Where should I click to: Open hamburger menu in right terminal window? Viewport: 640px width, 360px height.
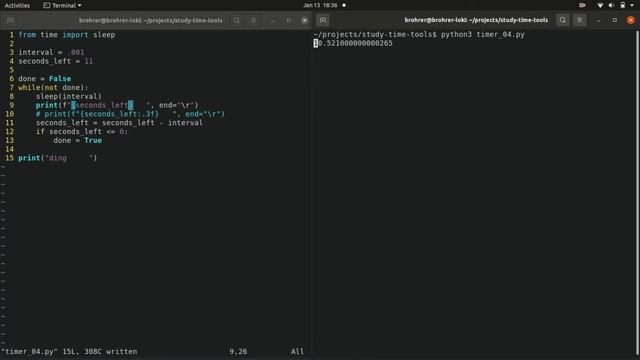point(580,20)
